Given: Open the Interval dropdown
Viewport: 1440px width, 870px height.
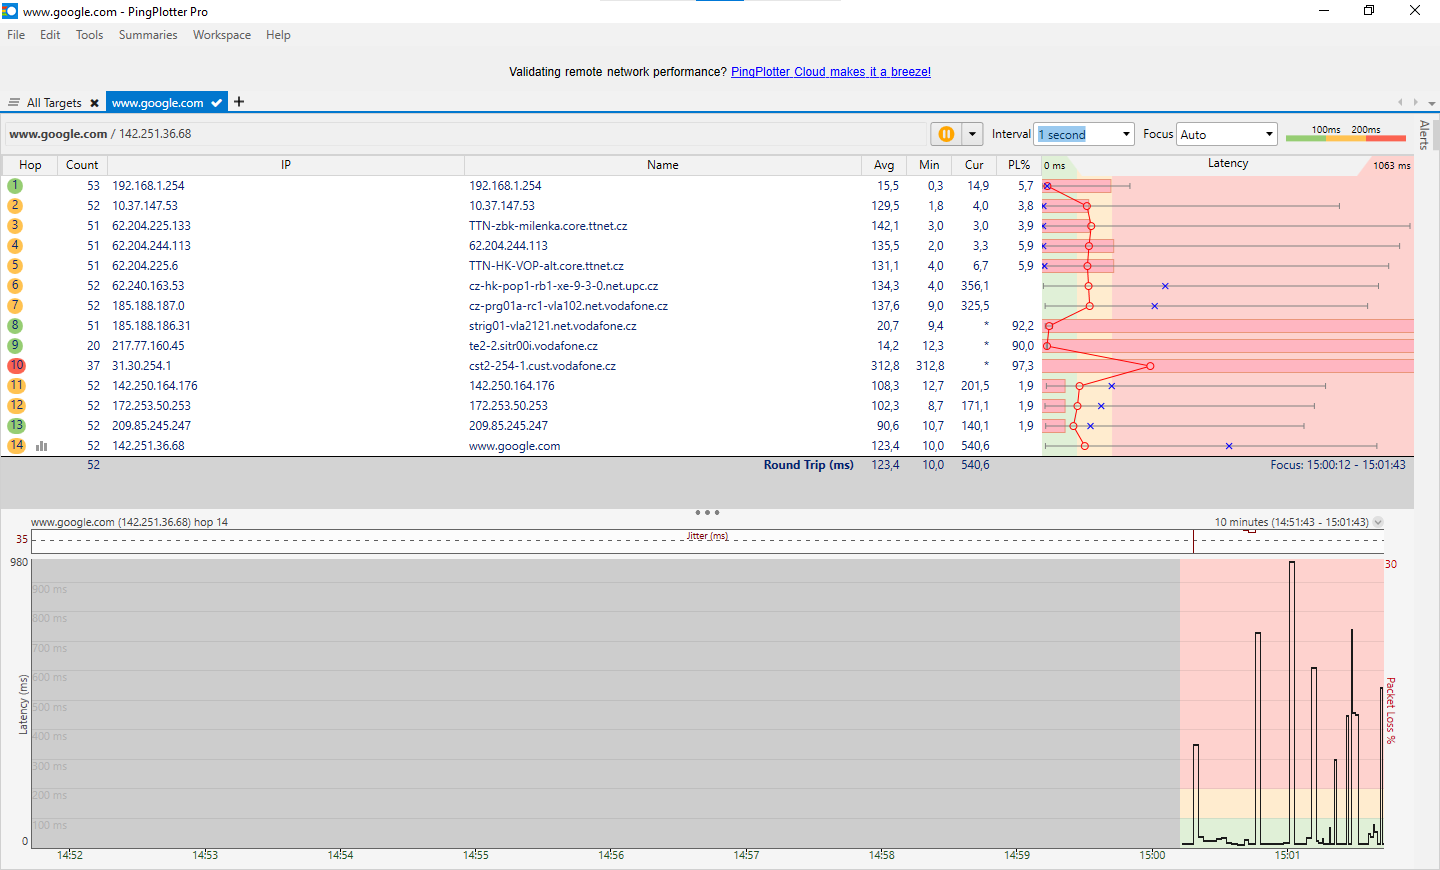Looking at the screenshot, I should pyautogui.click(x=1126, y=134).
